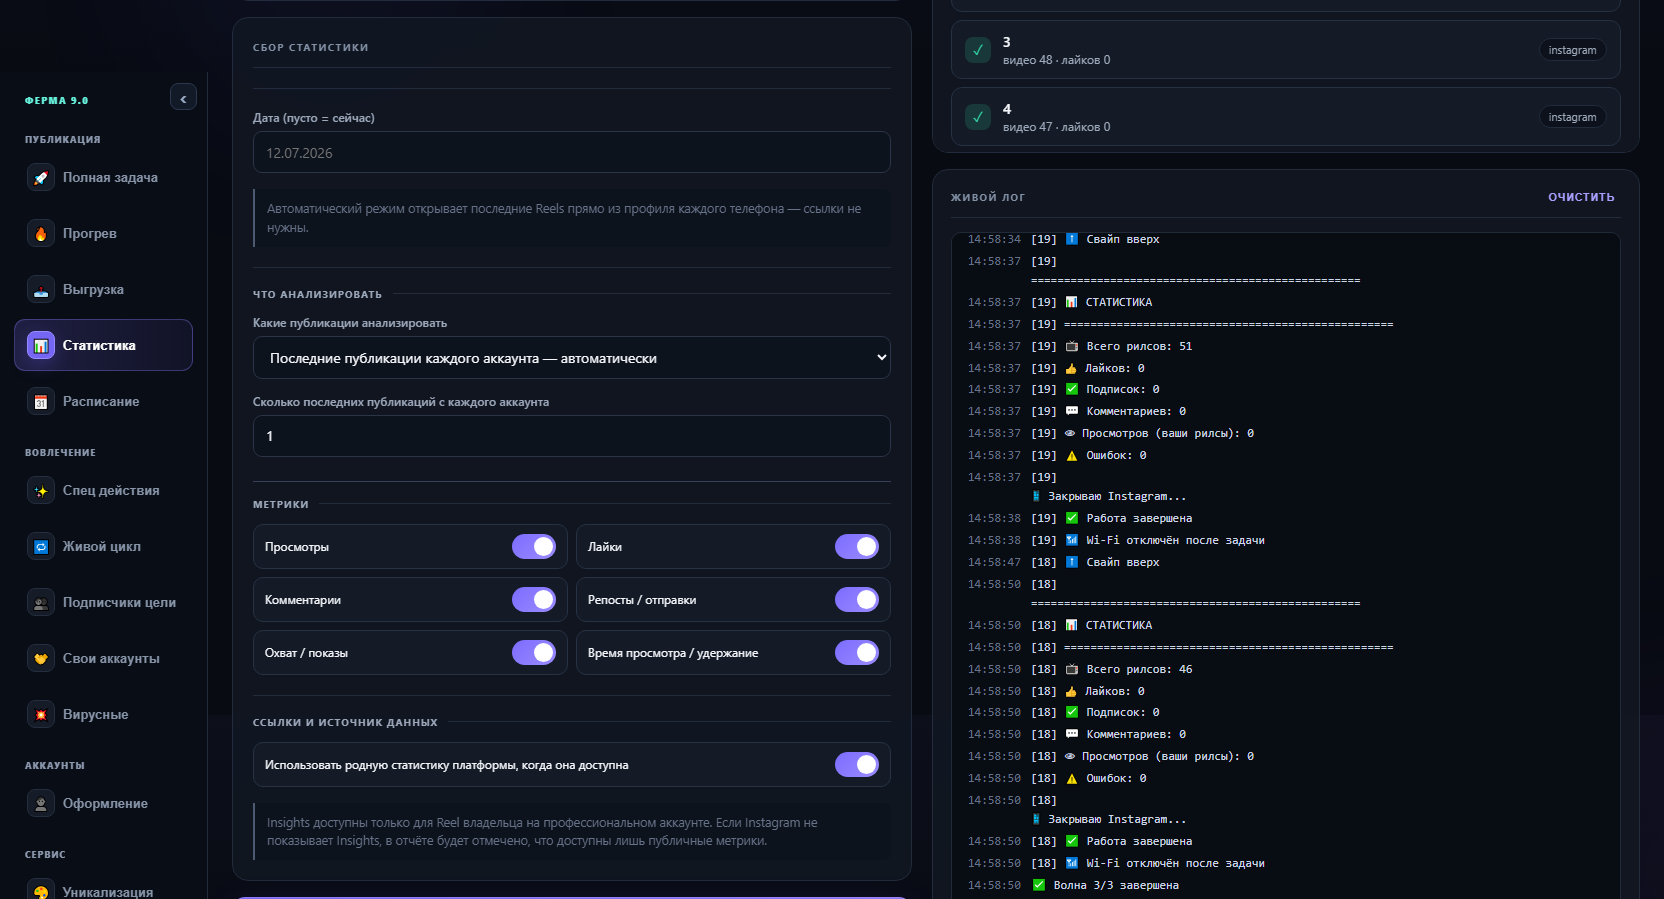This screenshot has height=899, width=1664.
Task: Toggle native platform statistics usage switch
Action: point(857,765)
